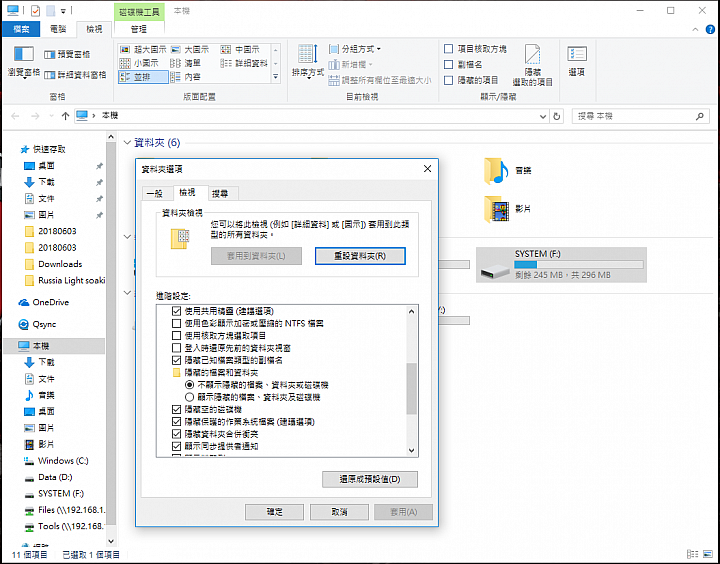Open 分組方式 group by dropdown
Viewport: 720px width, 564px height.
click(x=355, y=49)
